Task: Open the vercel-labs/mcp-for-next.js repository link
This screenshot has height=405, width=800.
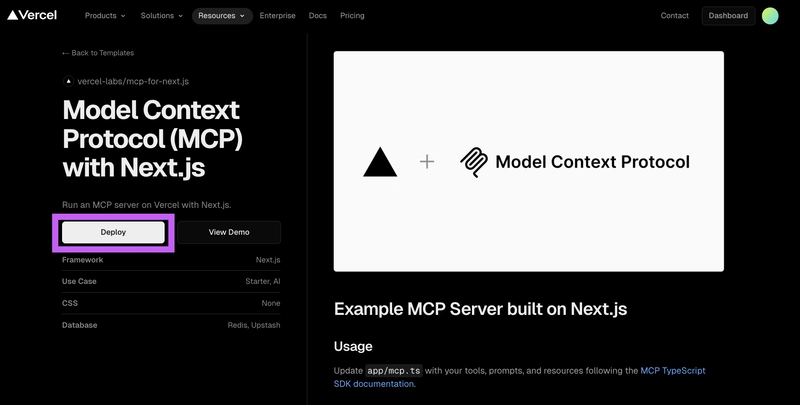Action: [133, 81]
